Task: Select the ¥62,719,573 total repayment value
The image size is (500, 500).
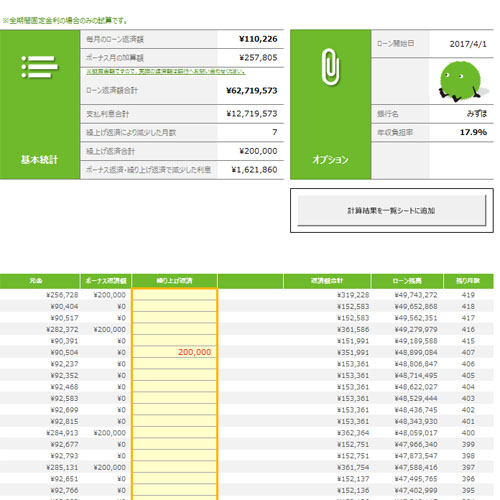Action: [x=251, y=91]
